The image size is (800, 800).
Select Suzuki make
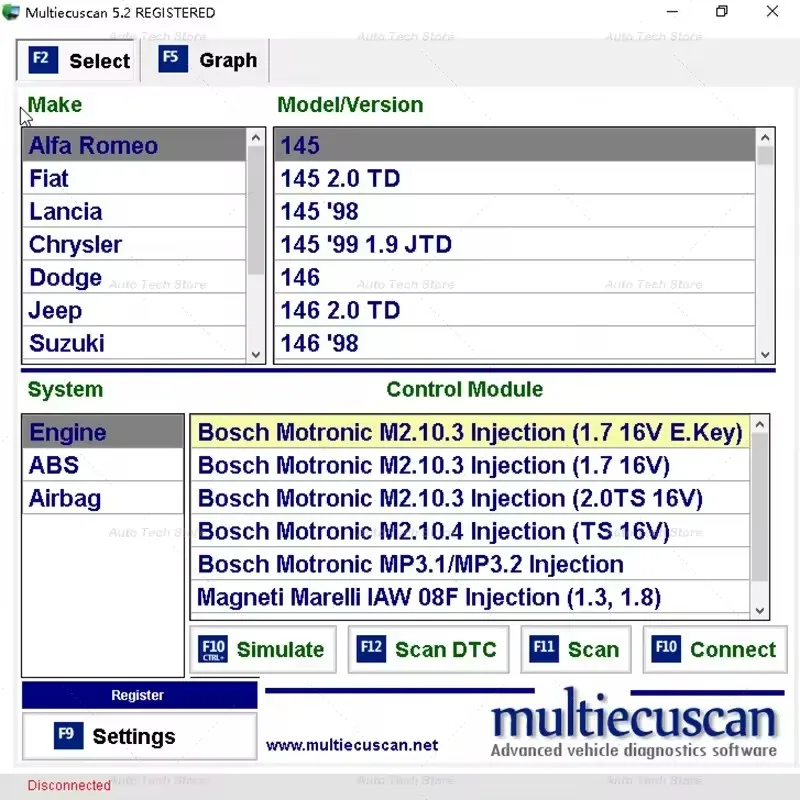point(134,343)
